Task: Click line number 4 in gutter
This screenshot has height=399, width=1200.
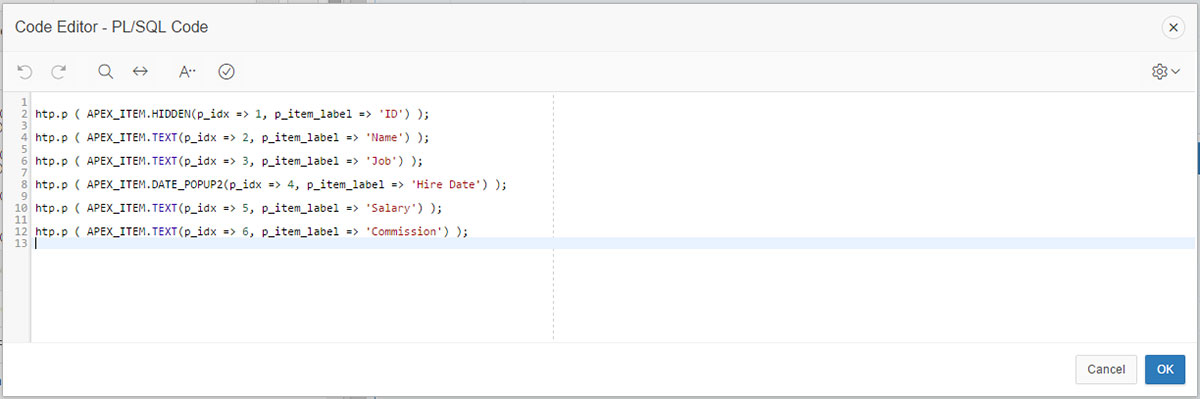Action: [x=22, y=137]
